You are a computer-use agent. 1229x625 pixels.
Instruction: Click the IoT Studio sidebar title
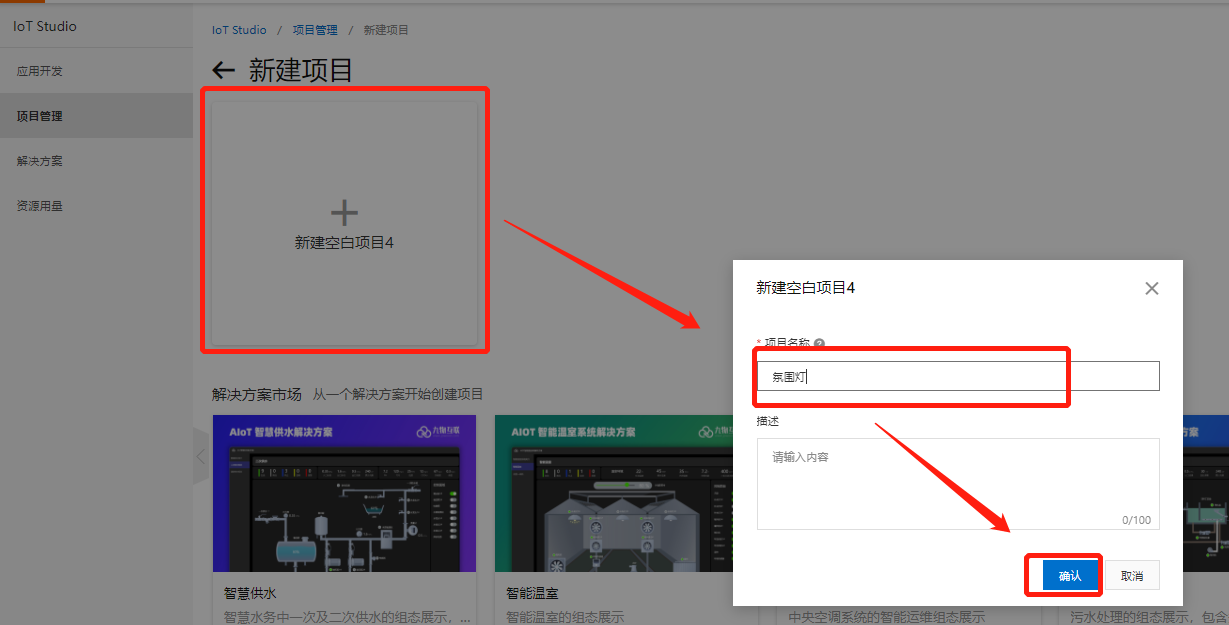pos(45,26)
